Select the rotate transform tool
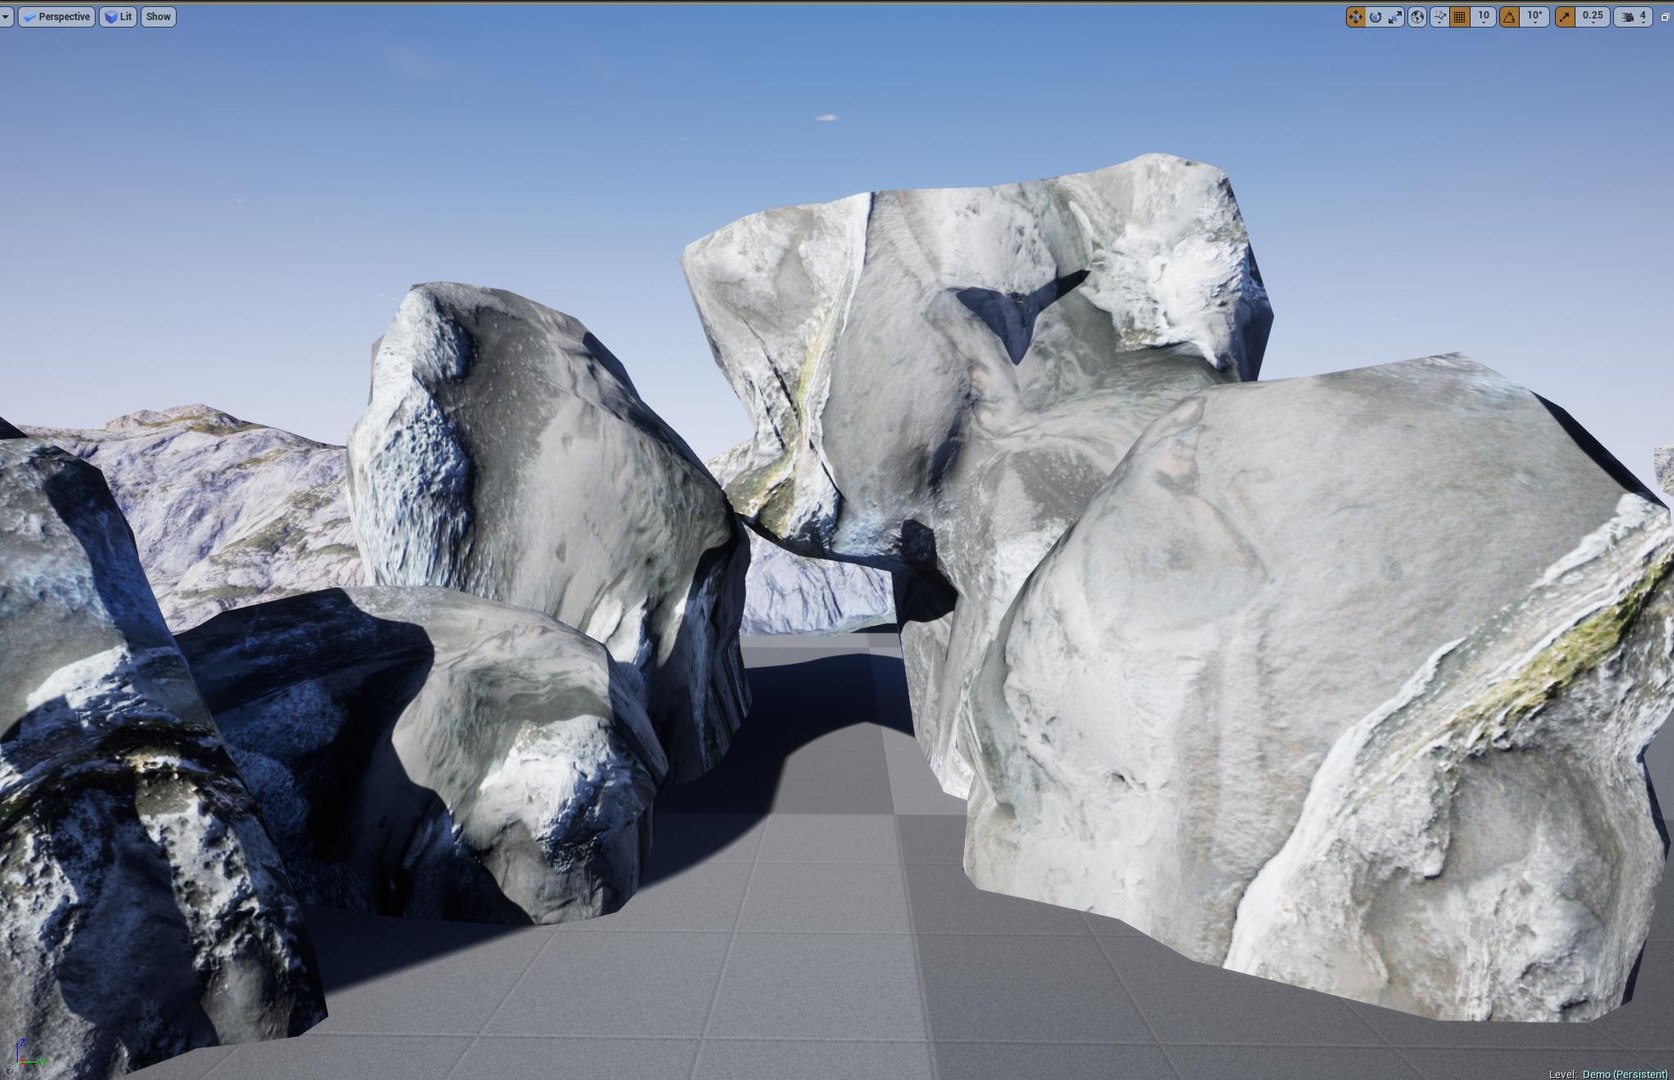 (1375, 17)
